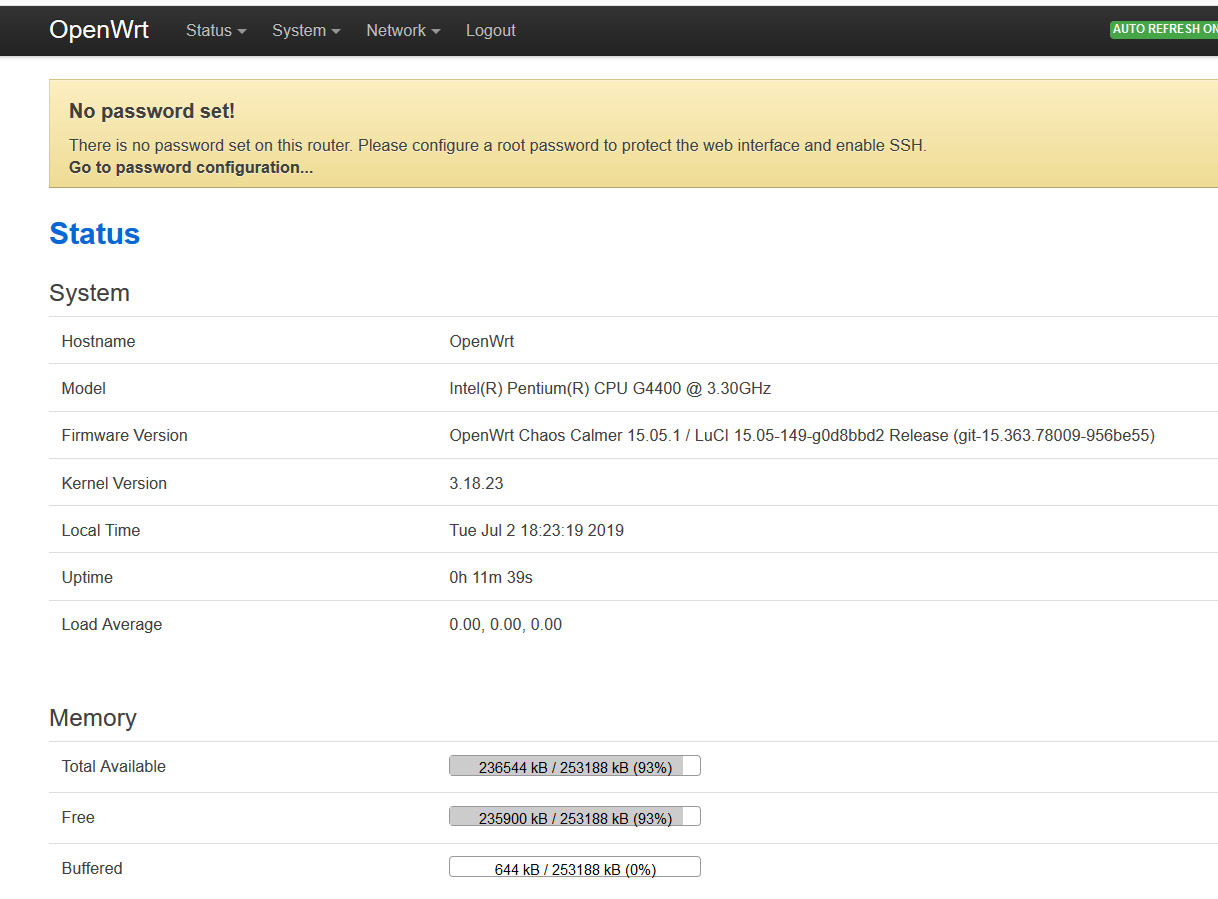Click the Local Time row label

tap(101, 530)
